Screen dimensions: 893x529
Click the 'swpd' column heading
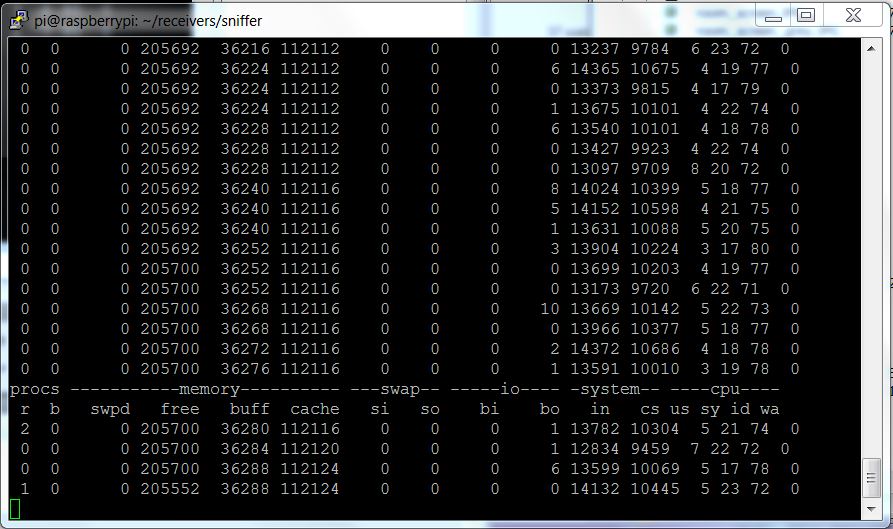pyautogui.click(x=110, y=409)
